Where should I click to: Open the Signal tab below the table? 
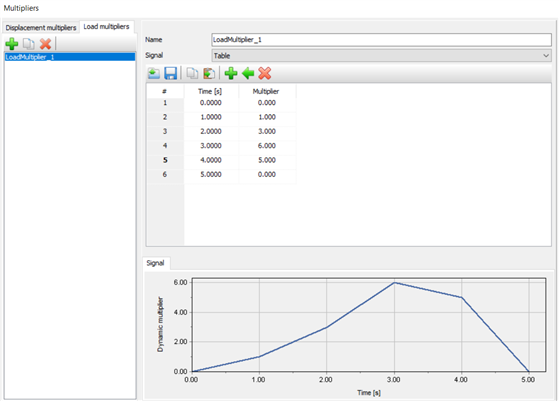(155, 263)
